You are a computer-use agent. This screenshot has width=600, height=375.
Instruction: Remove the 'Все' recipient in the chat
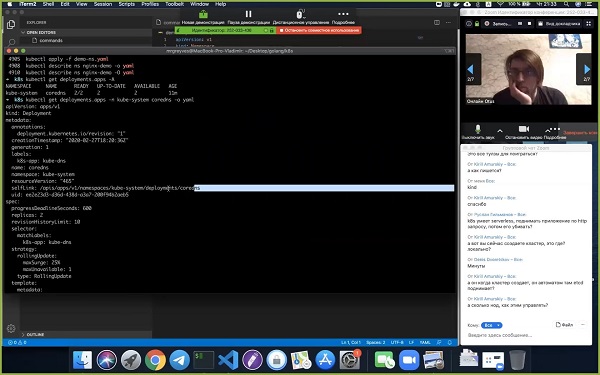498,325
